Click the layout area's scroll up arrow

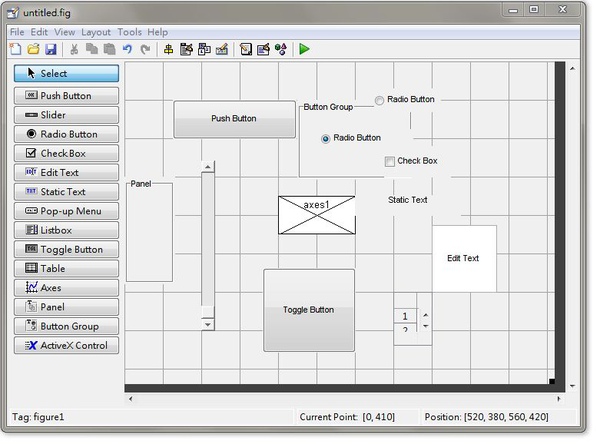572,69
